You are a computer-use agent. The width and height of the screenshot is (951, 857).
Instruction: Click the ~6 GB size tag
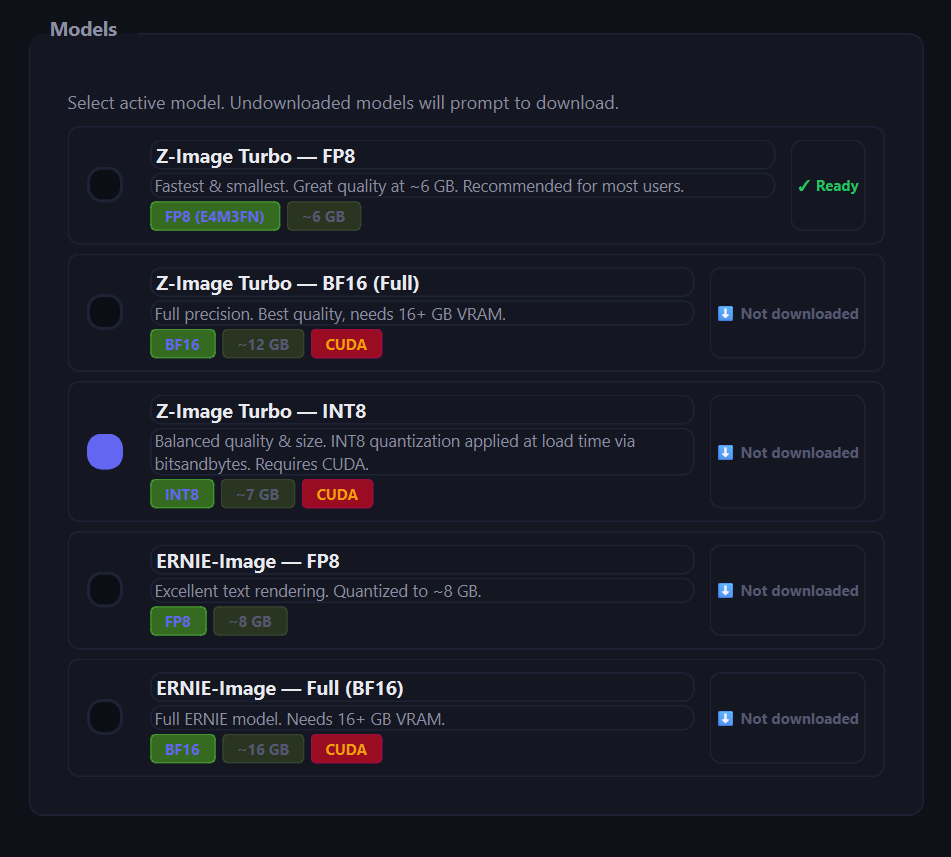(x=324, y=217)
